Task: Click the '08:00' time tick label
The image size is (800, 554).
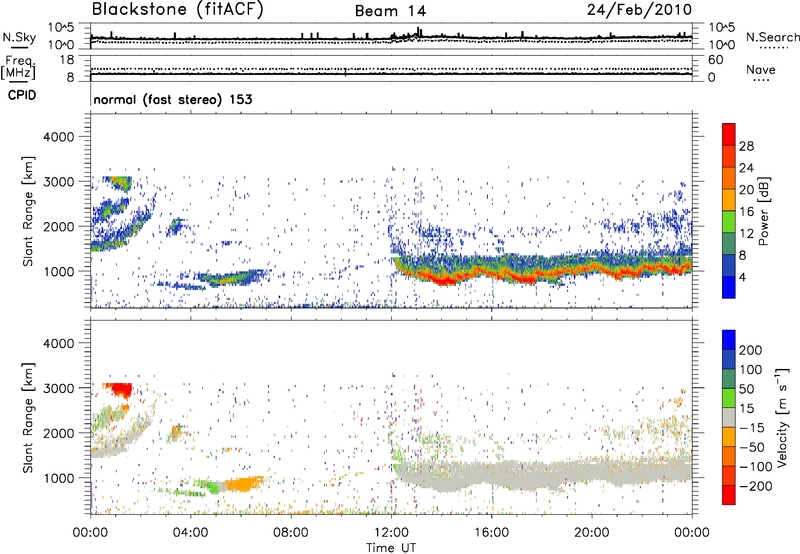Action: point(291,533)
